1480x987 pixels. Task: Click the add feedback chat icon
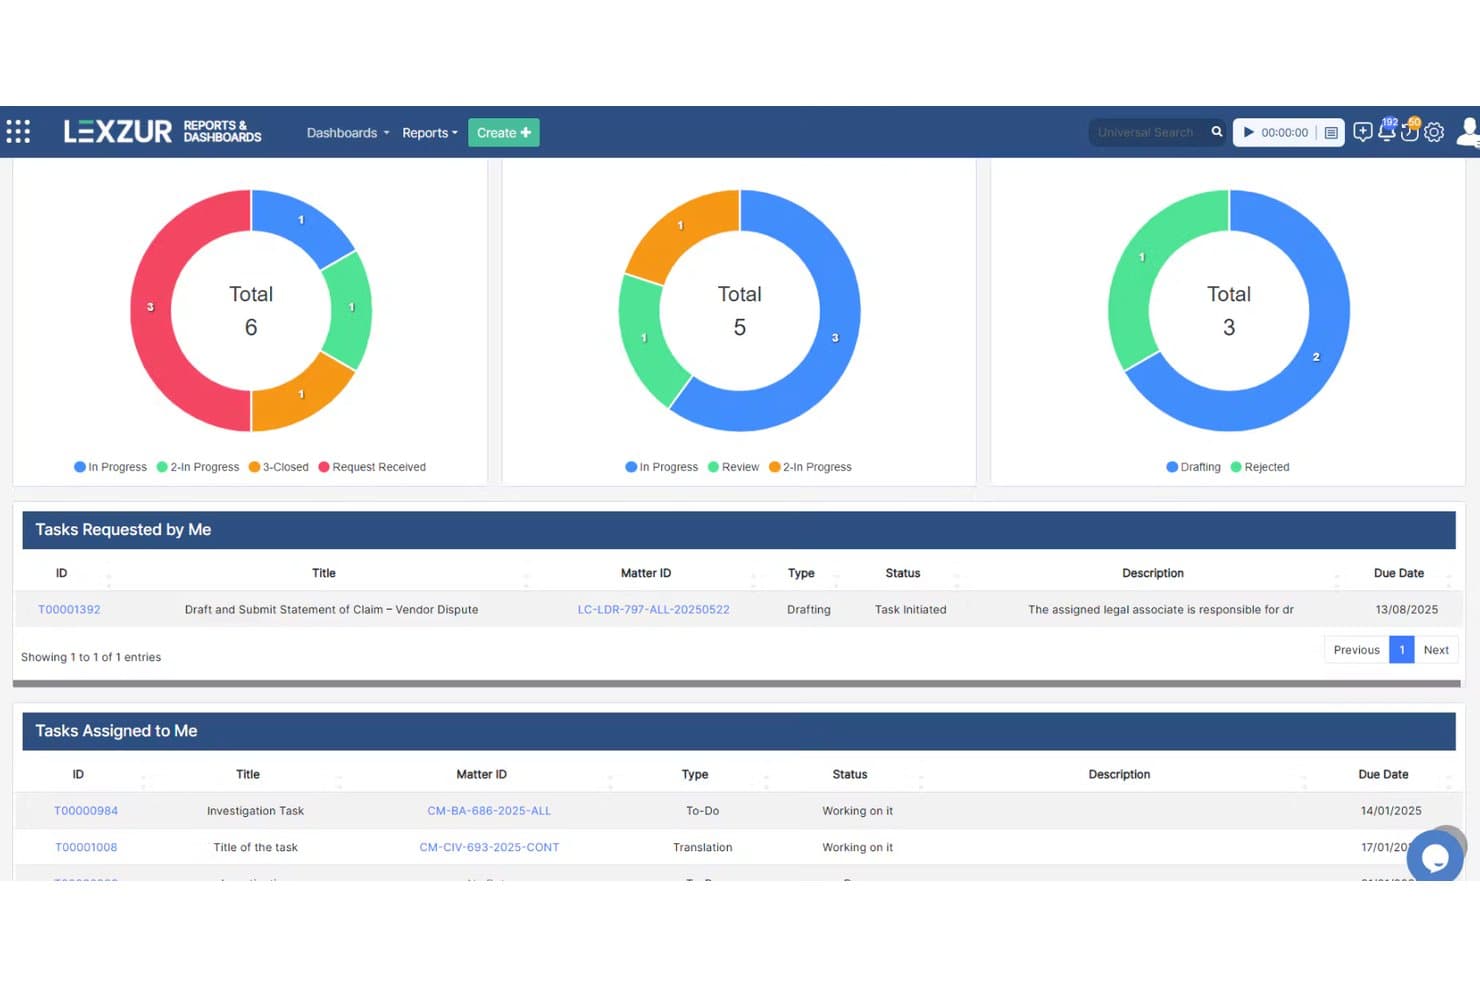click(x=1362, y=132)
